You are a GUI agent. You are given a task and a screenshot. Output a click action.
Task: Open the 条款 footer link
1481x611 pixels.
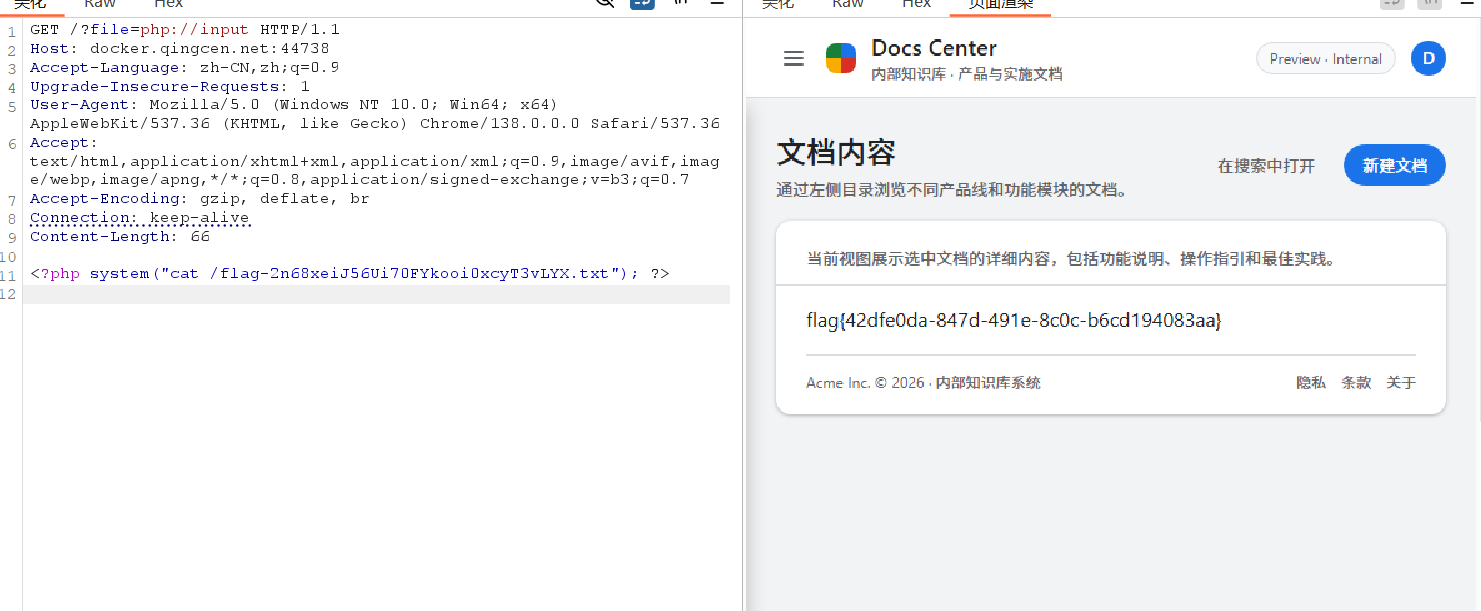coord(1356,383)
